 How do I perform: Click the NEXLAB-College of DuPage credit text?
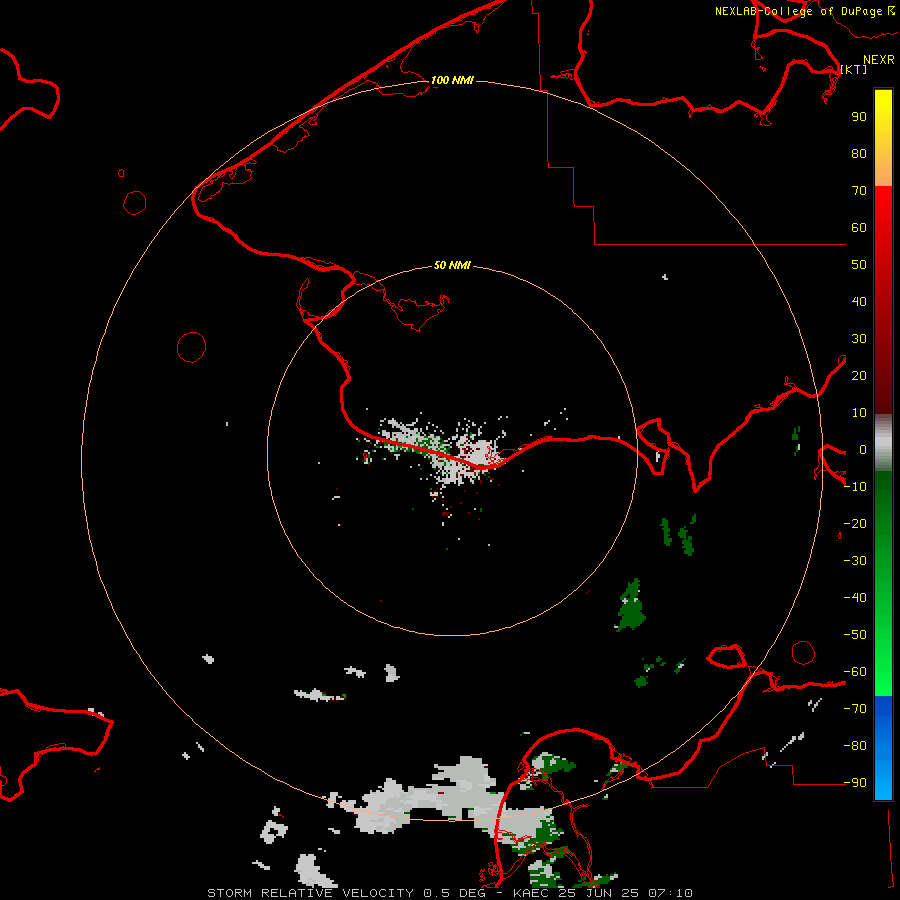[804, 11]
